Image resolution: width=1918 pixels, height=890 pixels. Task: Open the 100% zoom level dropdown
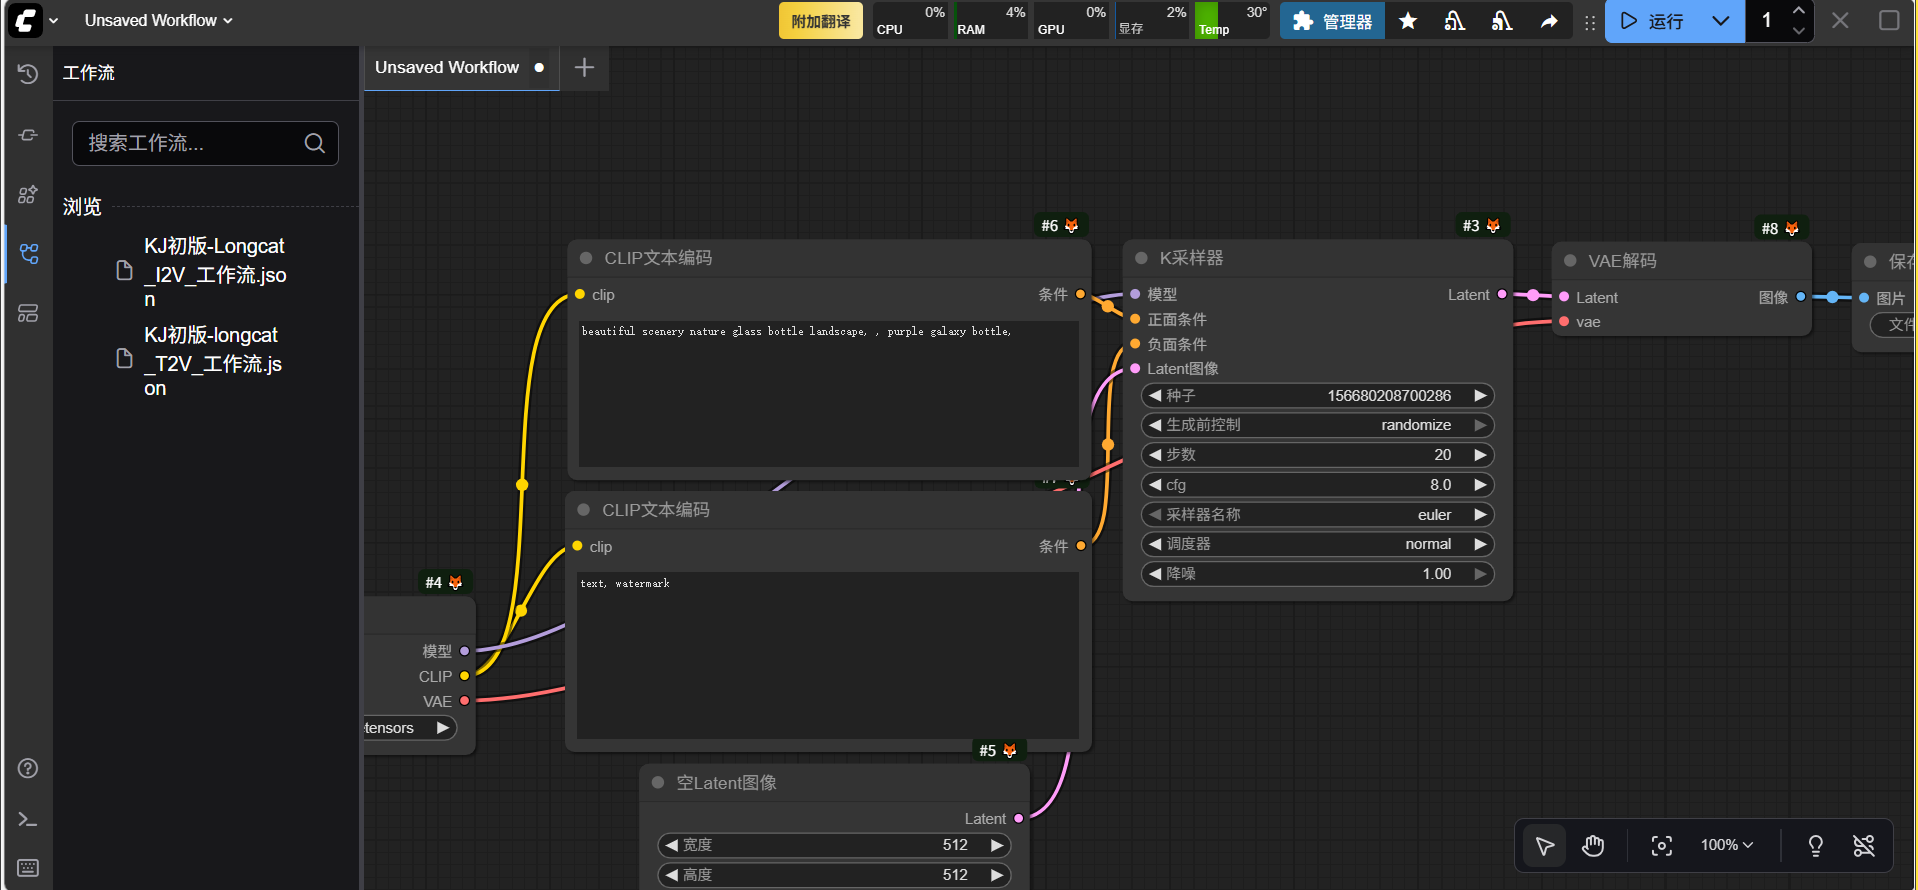pyautogui.click(x=1727, y=846)
